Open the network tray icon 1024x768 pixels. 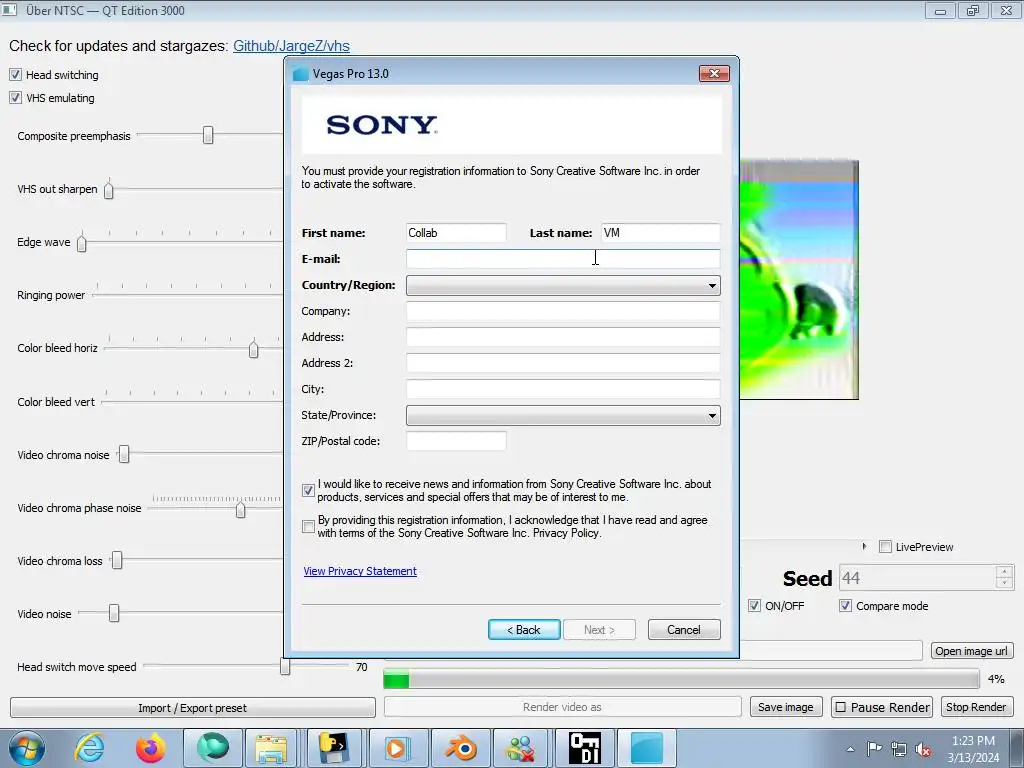pos(899,749)
